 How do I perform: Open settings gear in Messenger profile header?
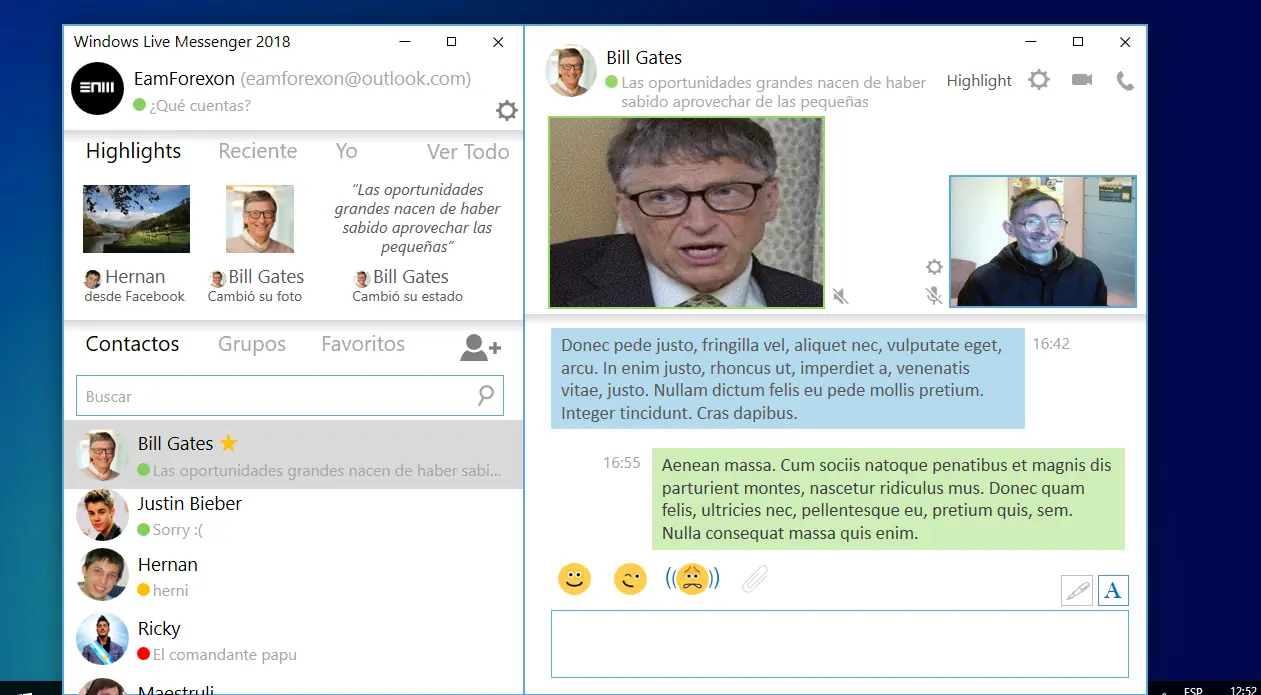pyautogui.click(x=507, y=110)
